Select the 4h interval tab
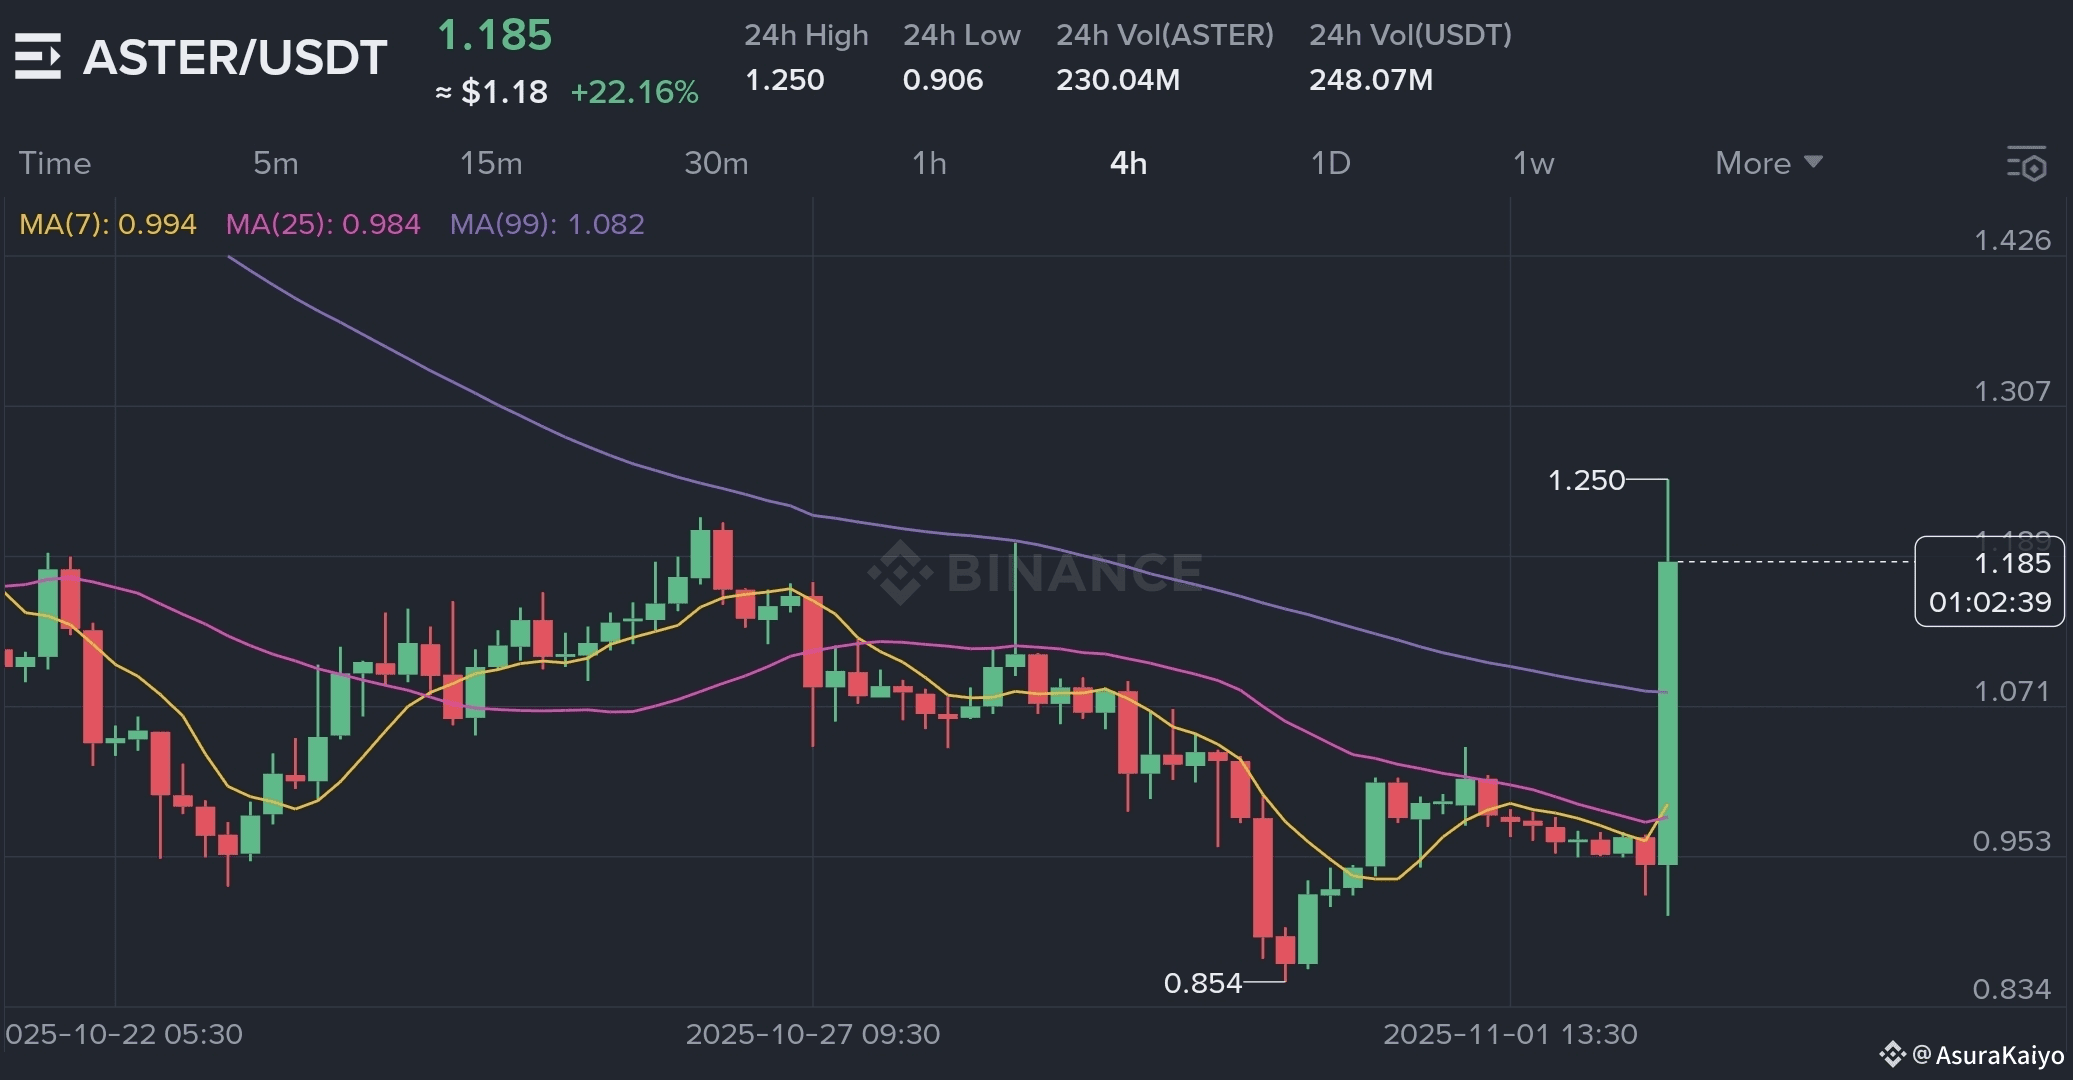2073x1080 pixels. coord(1128,163)
